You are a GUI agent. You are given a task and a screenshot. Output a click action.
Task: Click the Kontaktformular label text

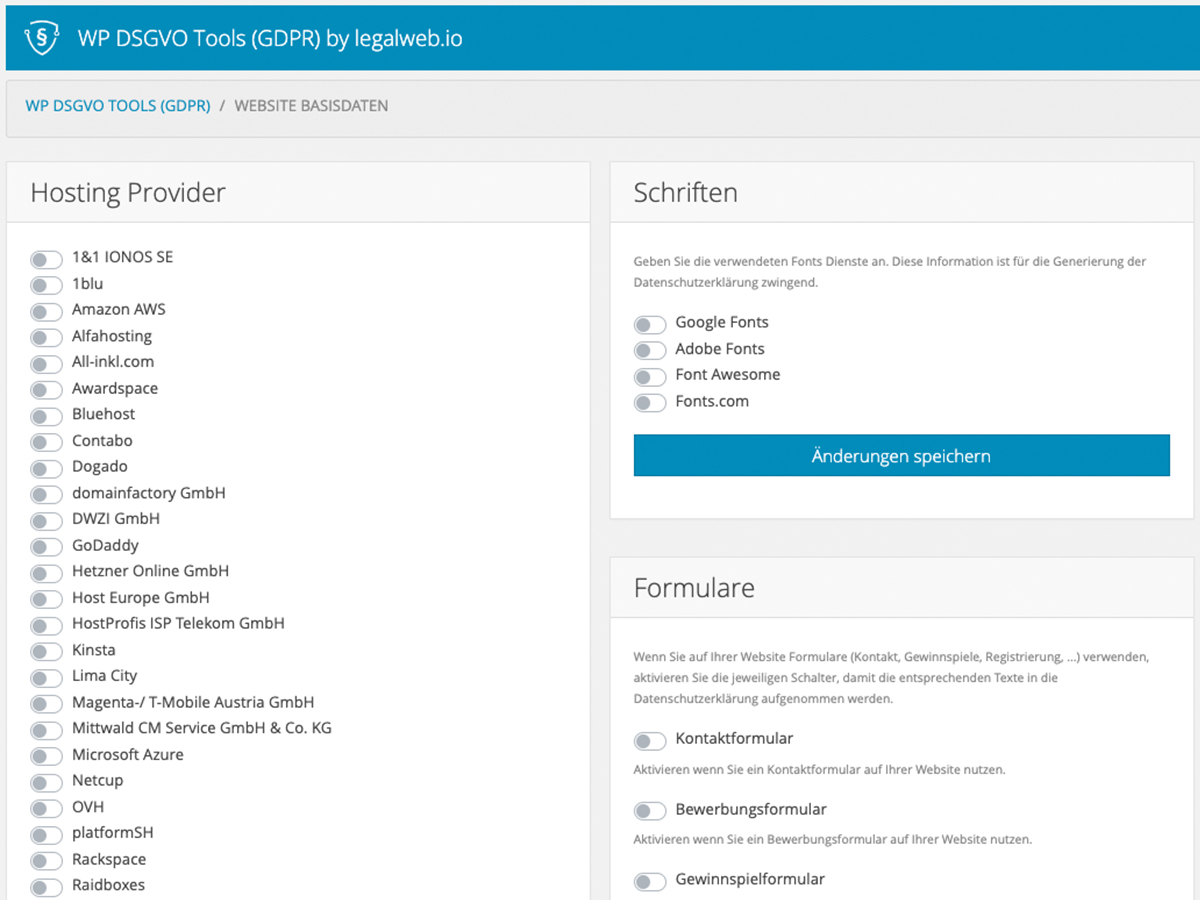point(734,738)
